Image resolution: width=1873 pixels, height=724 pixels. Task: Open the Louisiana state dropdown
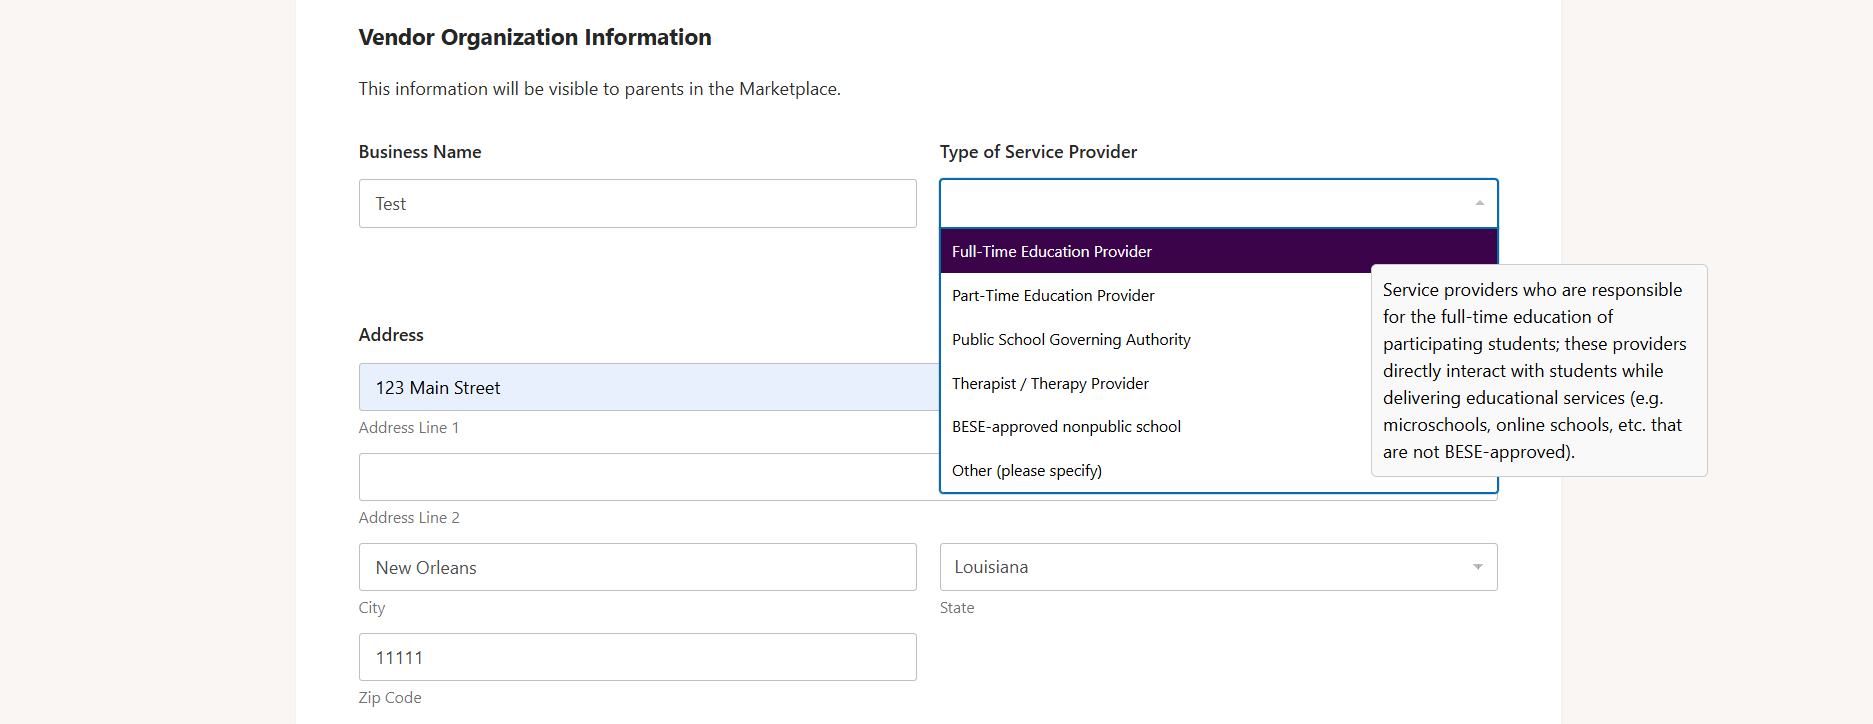coord(1218,567)
